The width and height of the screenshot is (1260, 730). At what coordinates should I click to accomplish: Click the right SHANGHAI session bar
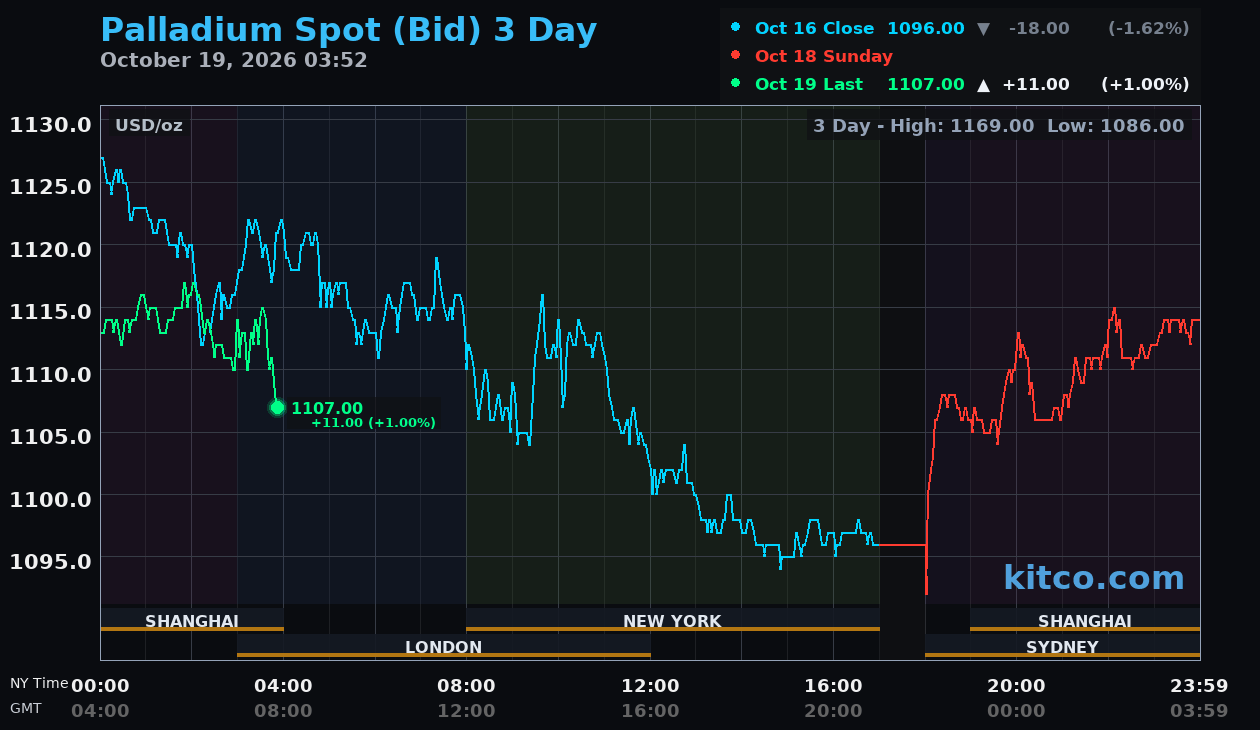pos(1085,620)
